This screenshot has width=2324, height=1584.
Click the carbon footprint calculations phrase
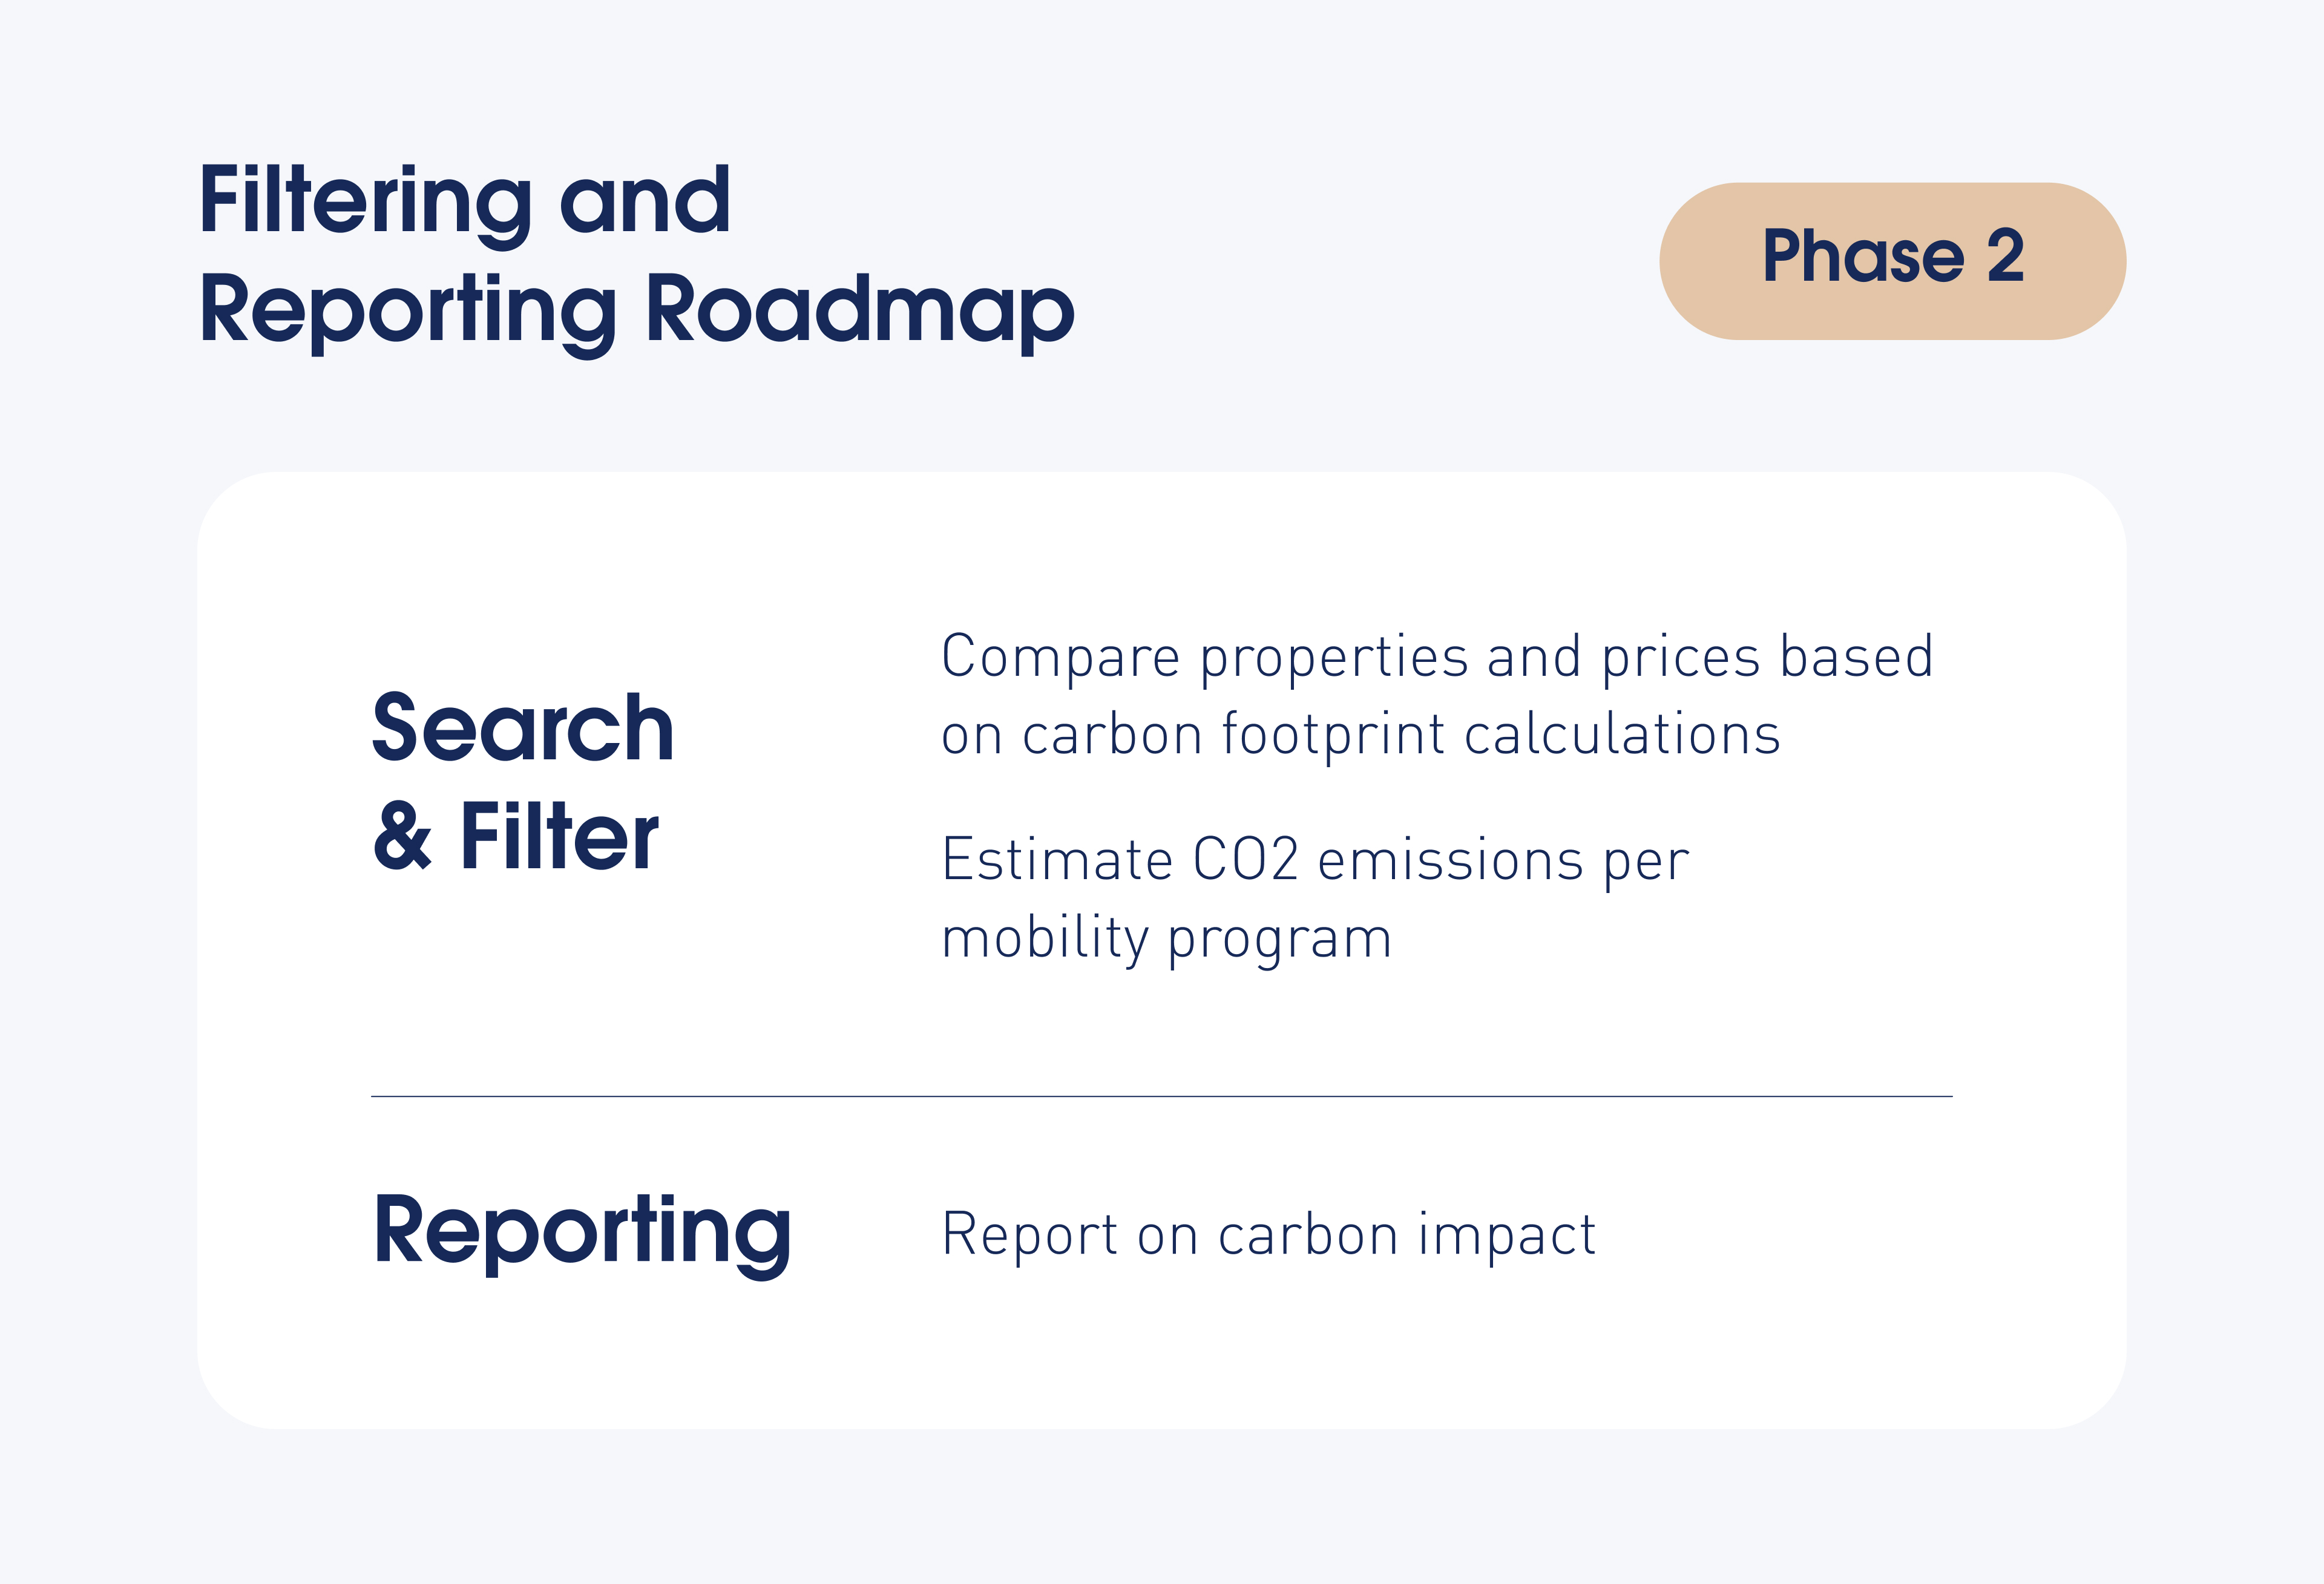tap(1401, 734)
